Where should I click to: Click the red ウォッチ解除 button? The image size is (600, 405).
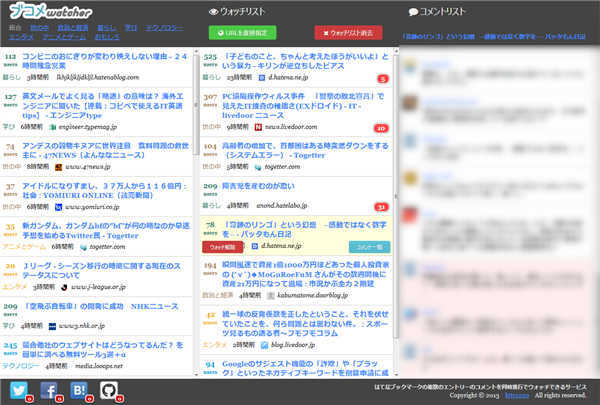pyautogui.click(x=222, y=247)
